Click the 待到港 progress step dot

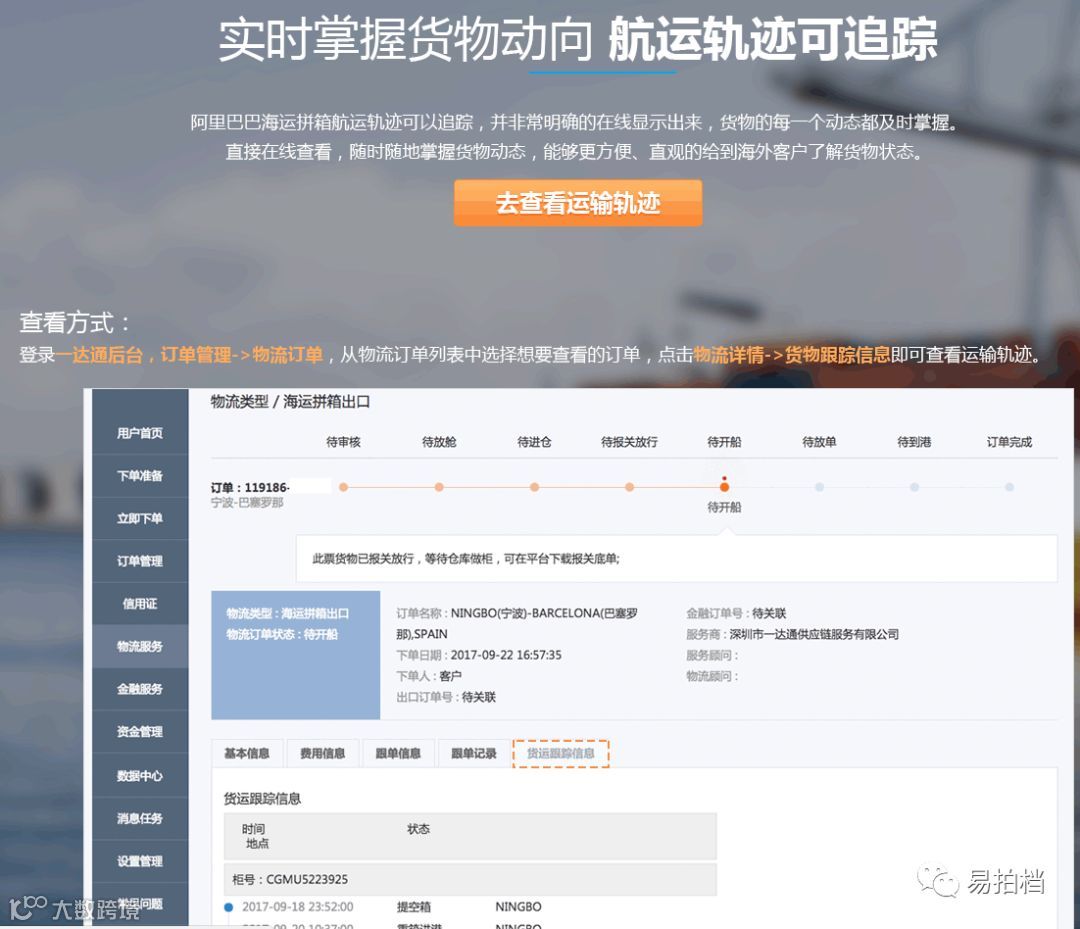point(915,488)
